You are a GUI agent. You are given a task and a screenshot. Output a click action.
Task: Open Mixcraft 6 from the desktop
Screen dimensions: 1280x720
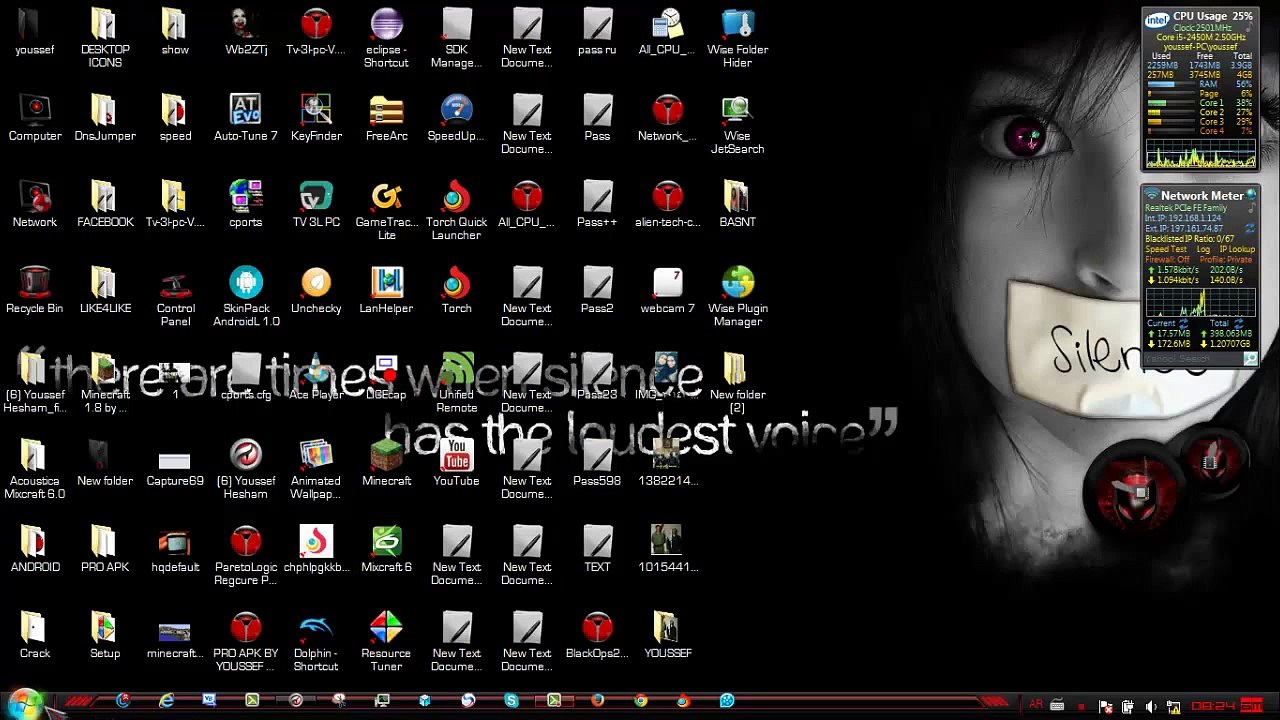pyautogui.click(x=386, y=543)
